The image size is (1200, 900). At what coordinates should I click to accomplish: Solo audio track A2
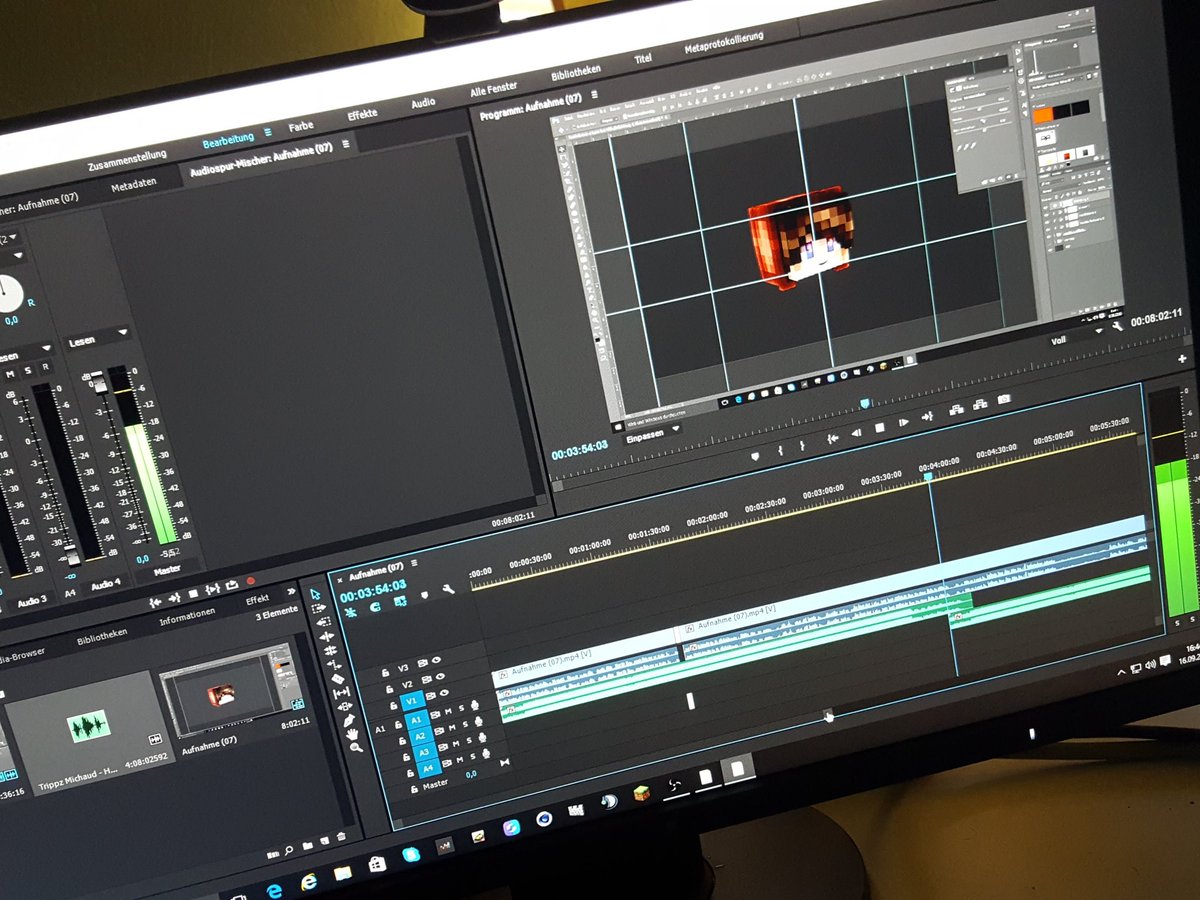click(x=466, y=724)
